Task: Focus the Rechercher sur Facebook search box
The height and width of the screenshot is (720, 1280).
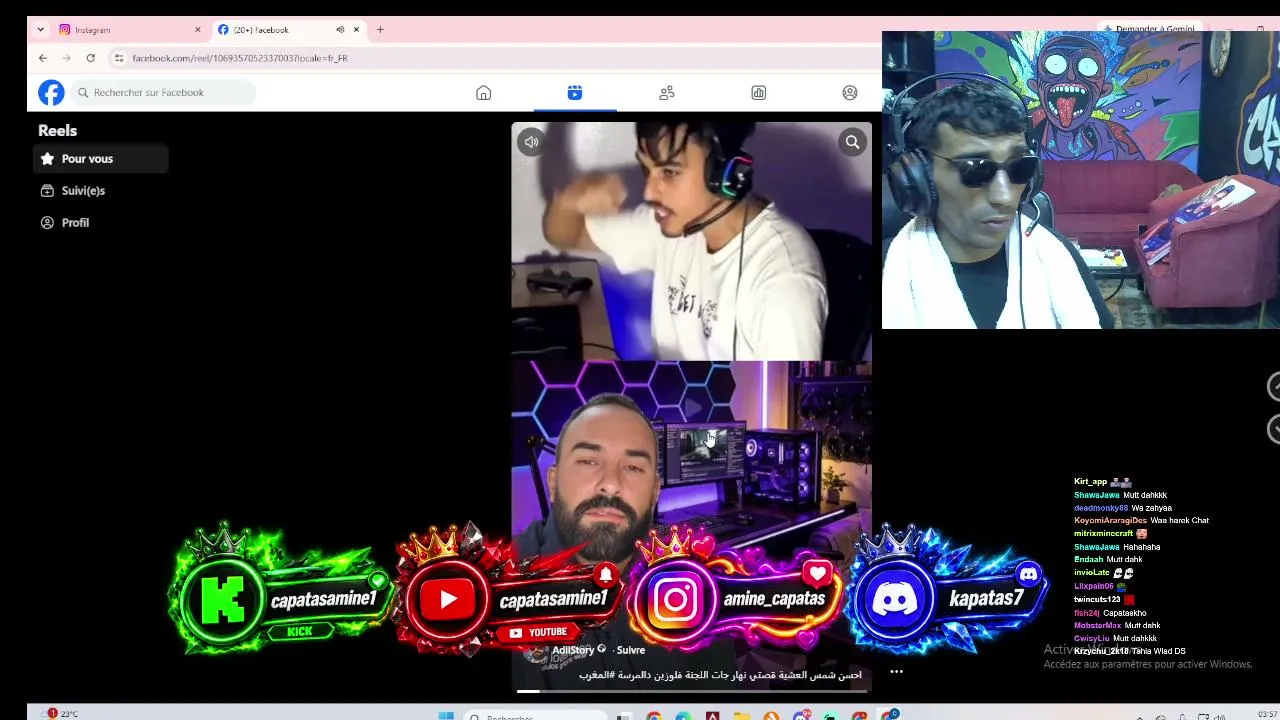Action: coord(163,93)
